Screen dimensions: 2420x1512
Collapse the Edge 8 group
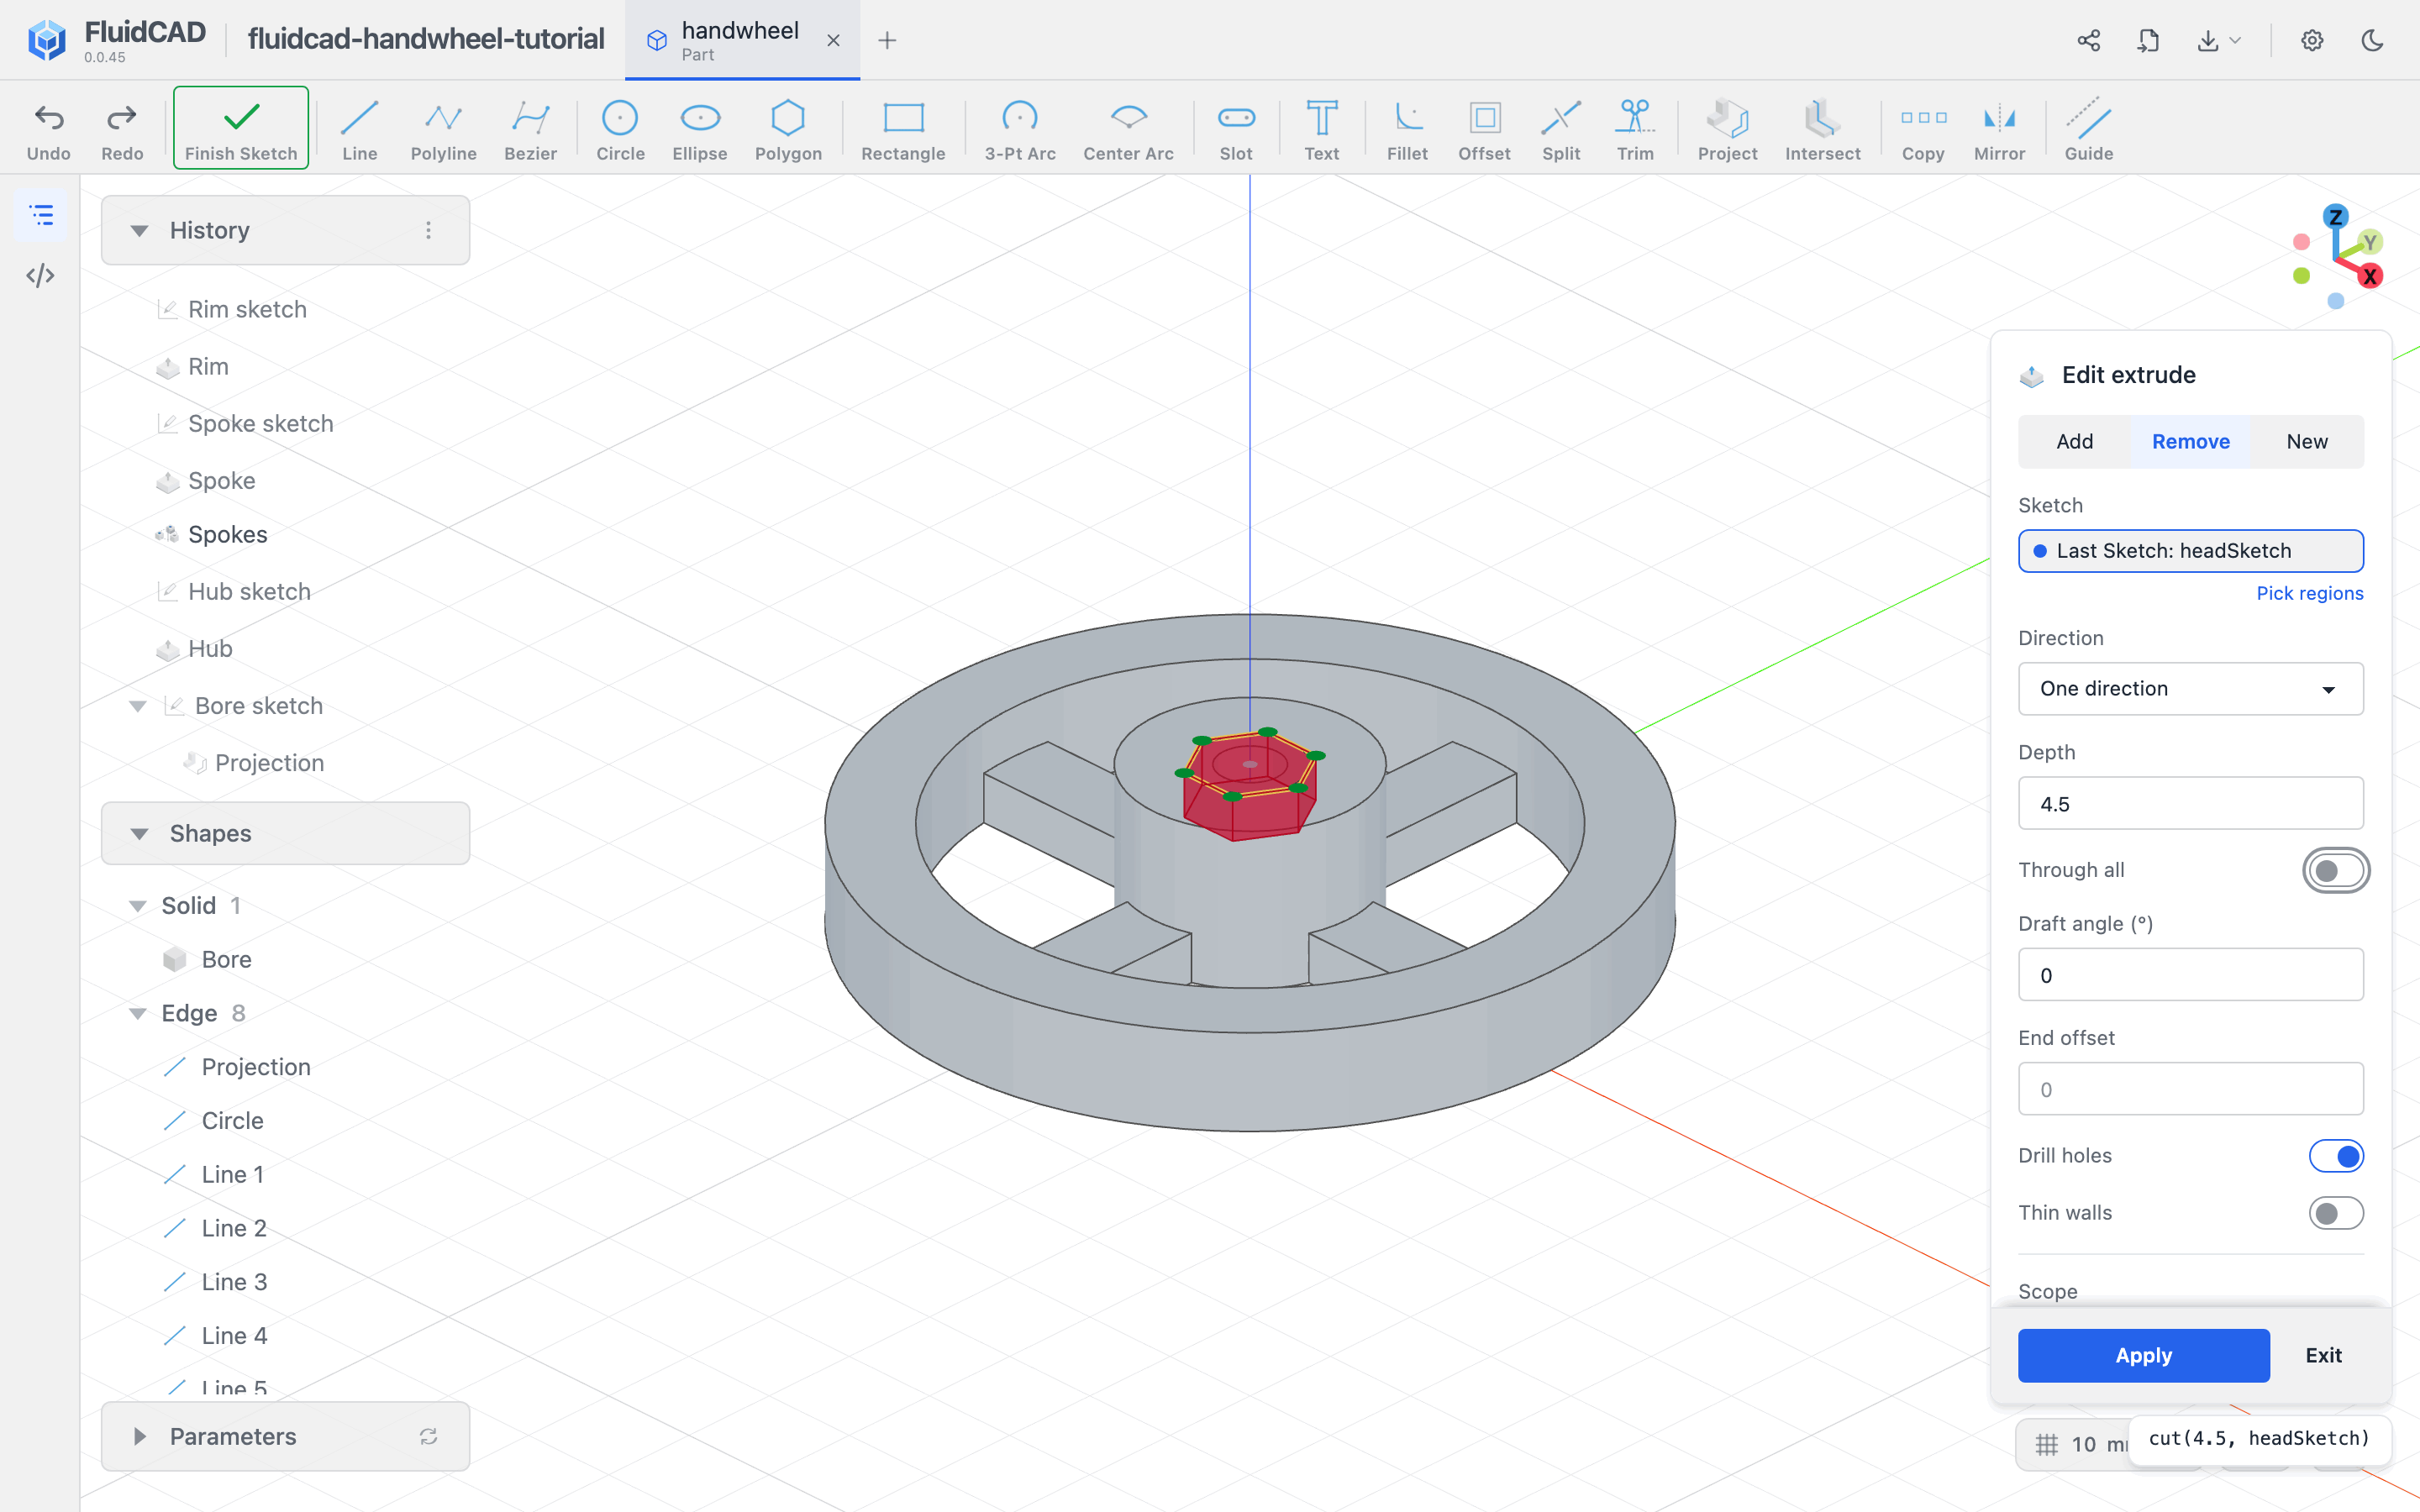click(x=138, y=1014)
